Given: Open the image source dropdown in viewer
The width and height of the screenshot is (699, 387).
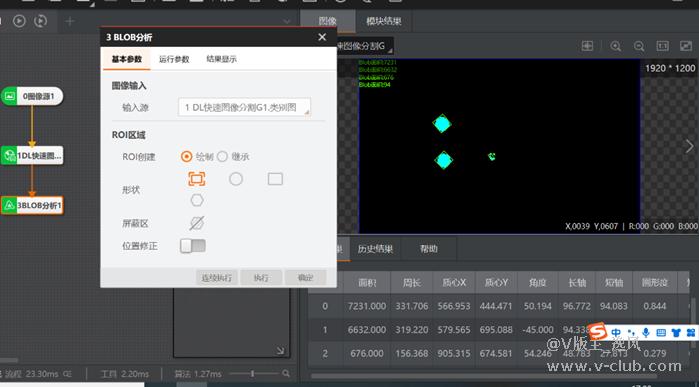Looking at the screenshot, I should [x=366, y=46].
